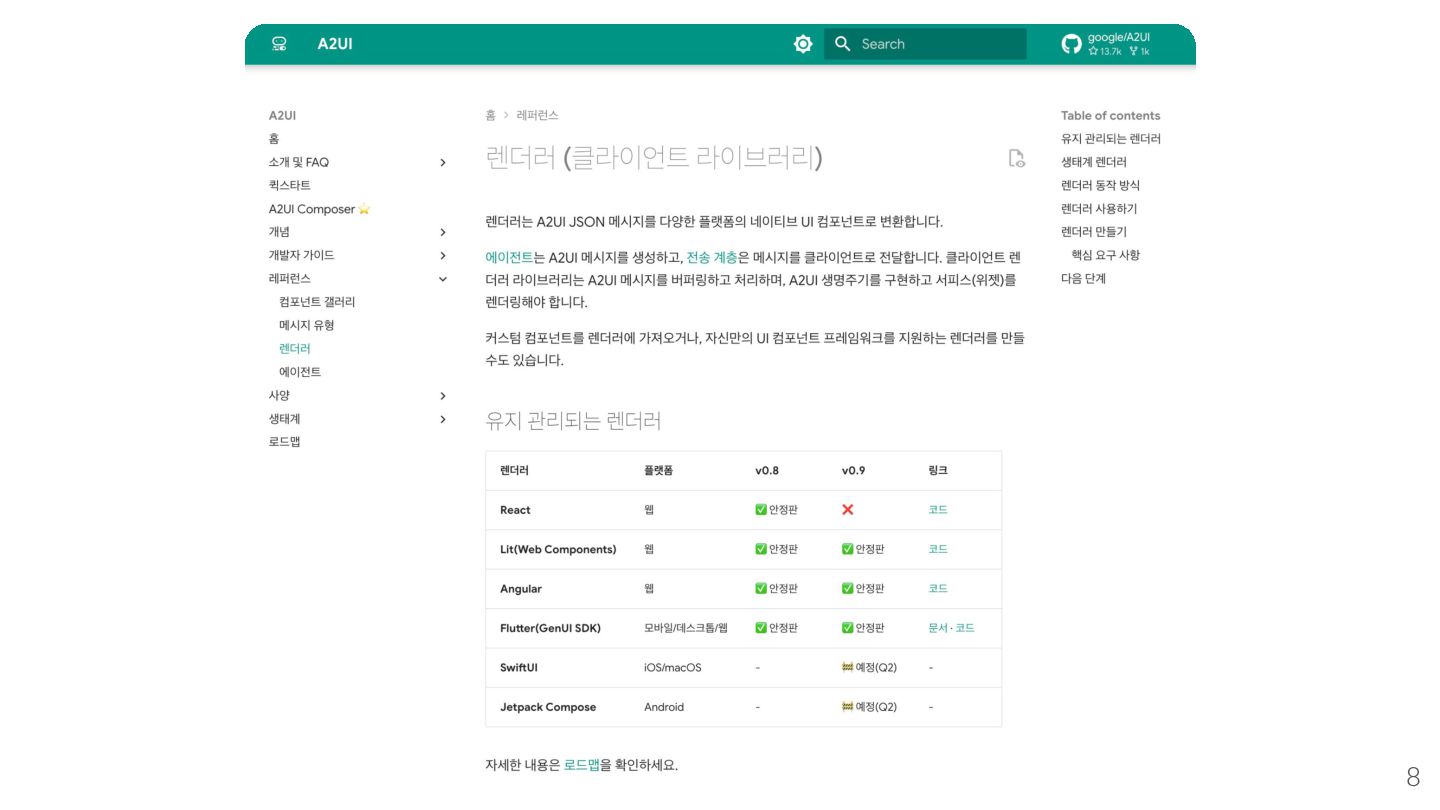Click the A2UI logo icon in header
1440x810 pixels.
(279, 44)
